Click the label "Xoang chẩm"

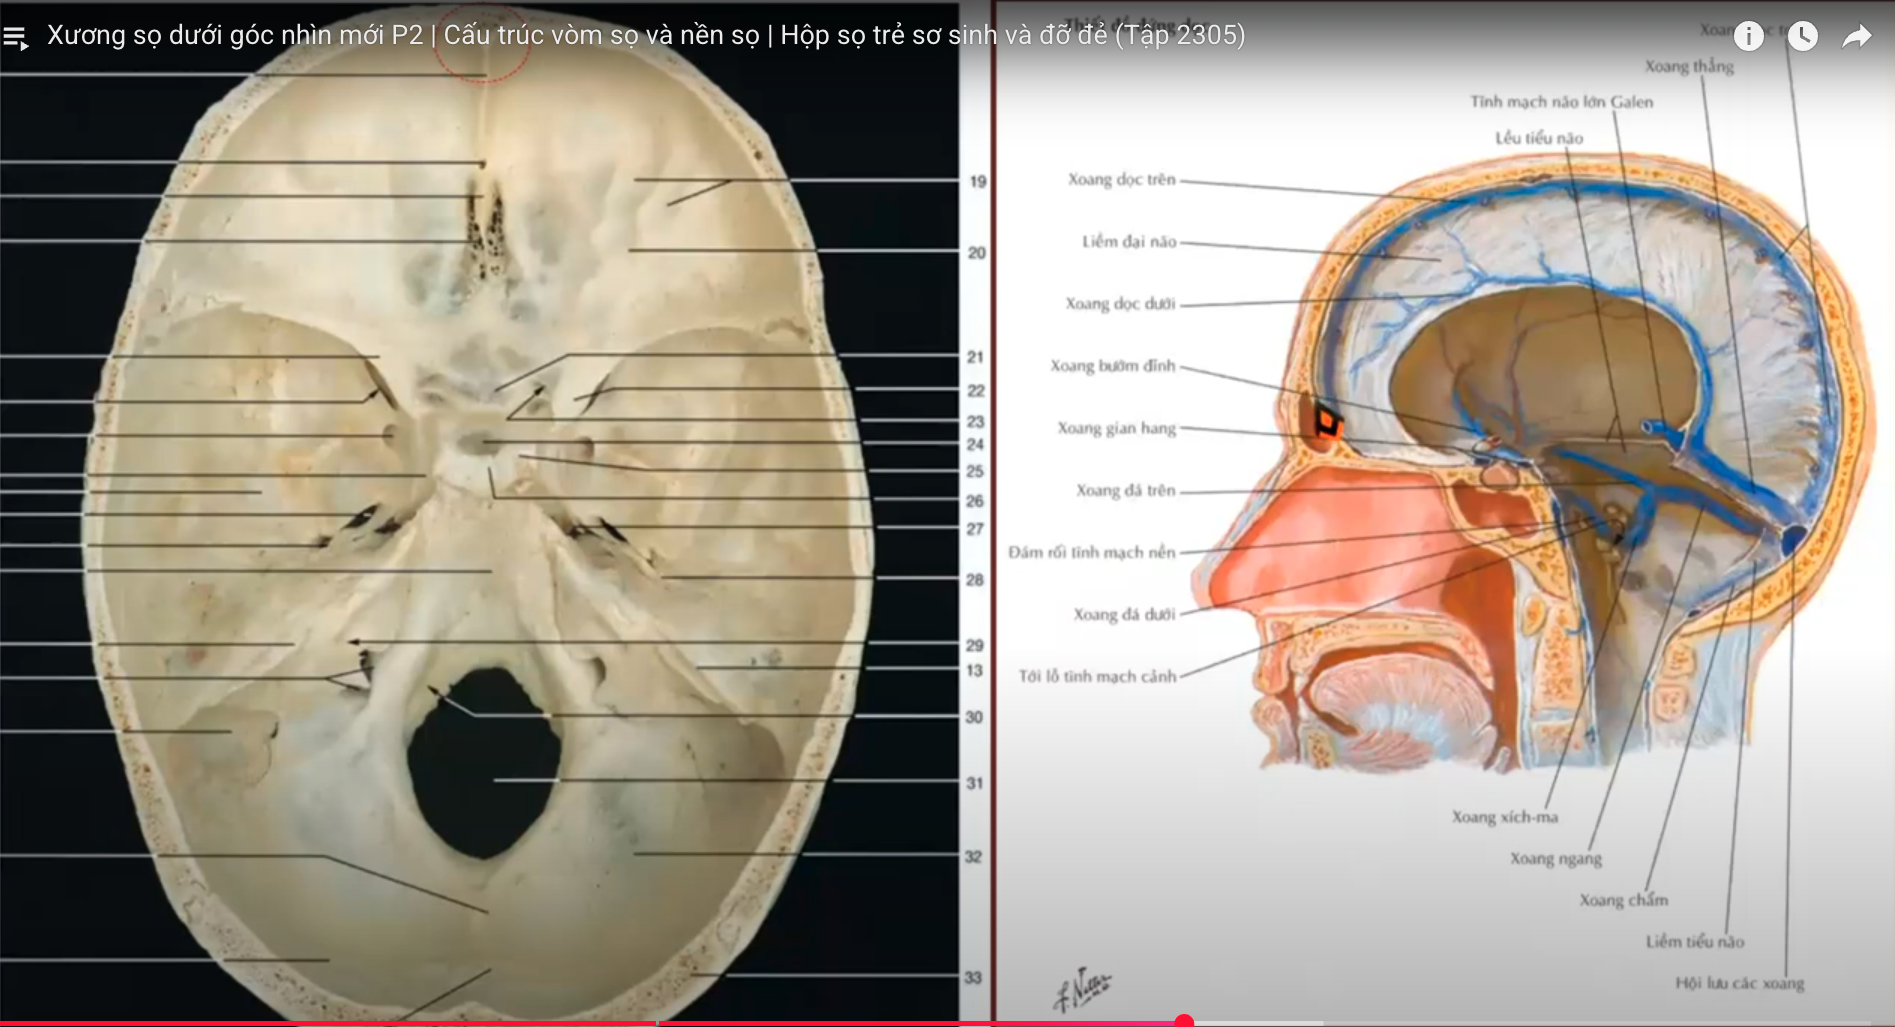click(x=1624, y=900)
